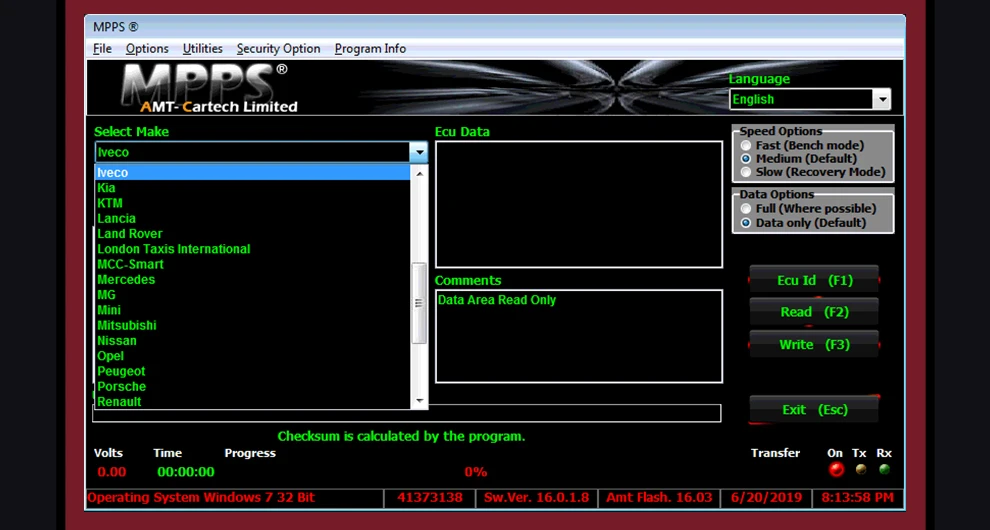Click the 00:00:00 Time reading
990x530 pixels.
point(186,472)
